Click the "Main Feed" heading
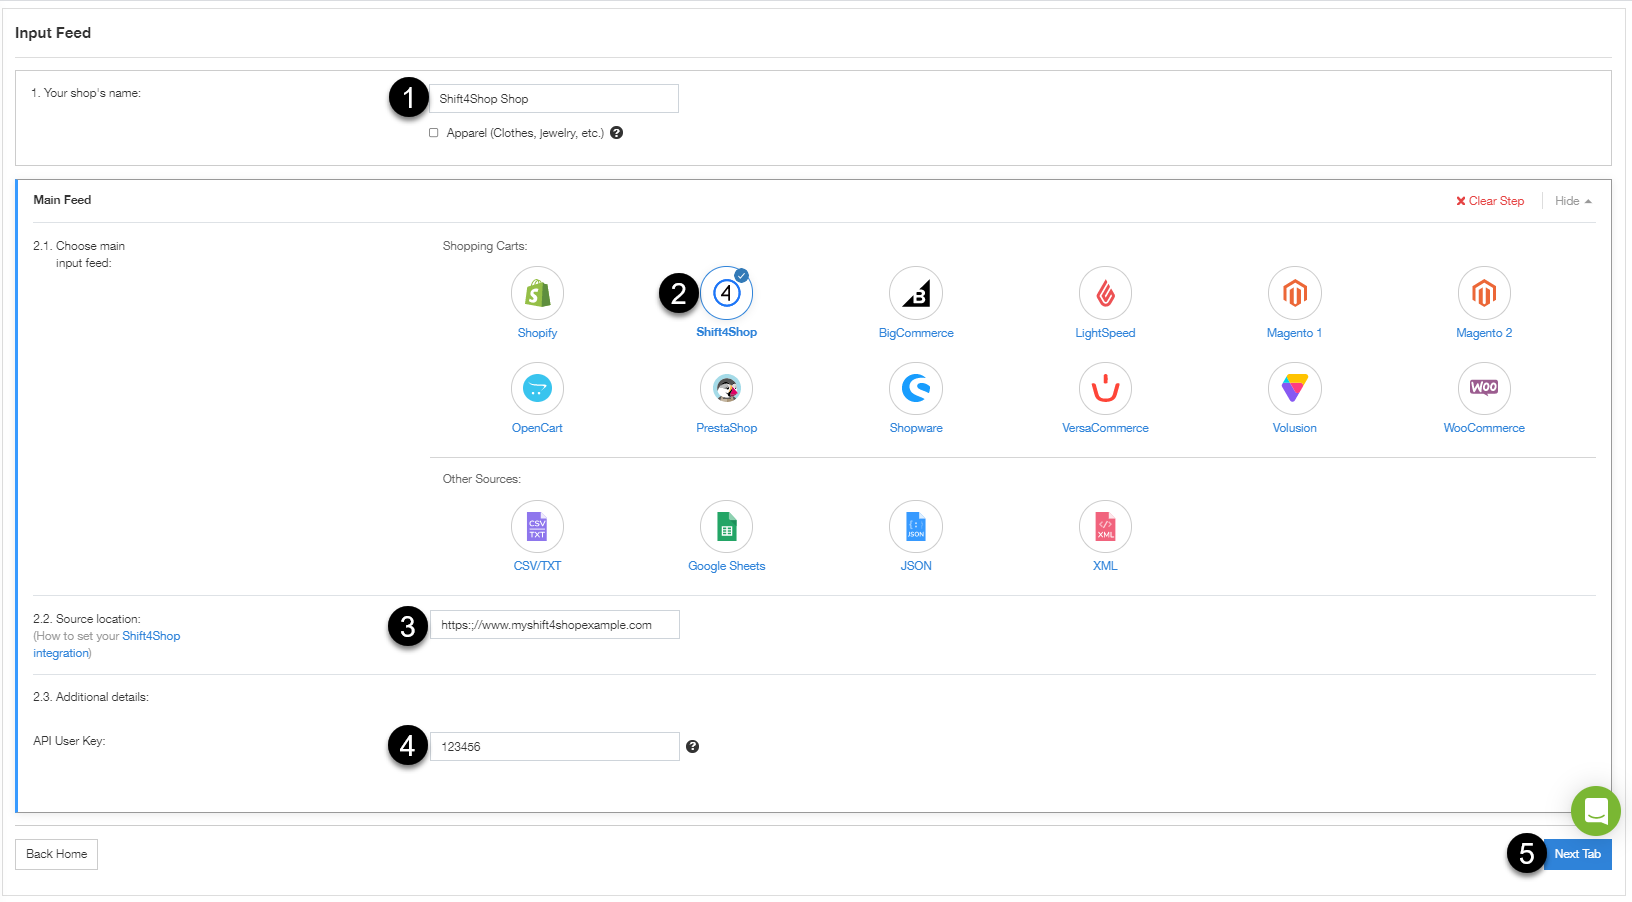Viewport: 1632px width, 902px height. click(62, 200)
